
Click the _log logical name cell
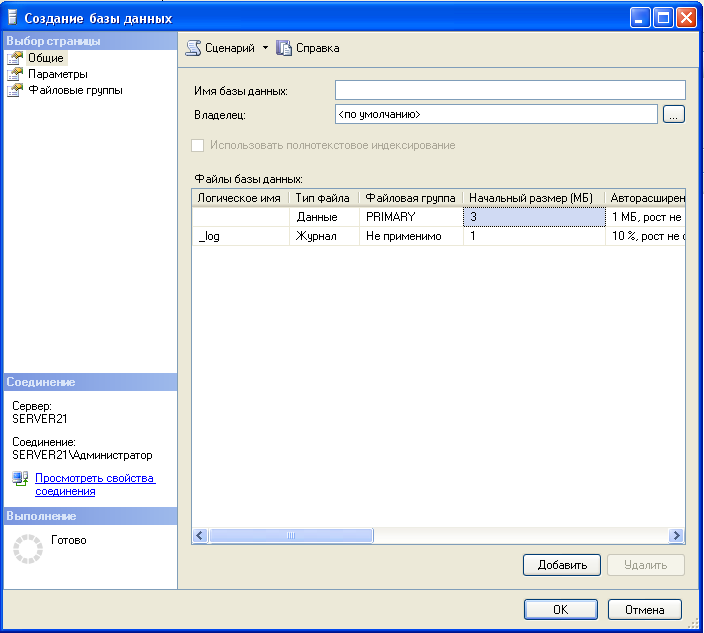coord(241,236)
